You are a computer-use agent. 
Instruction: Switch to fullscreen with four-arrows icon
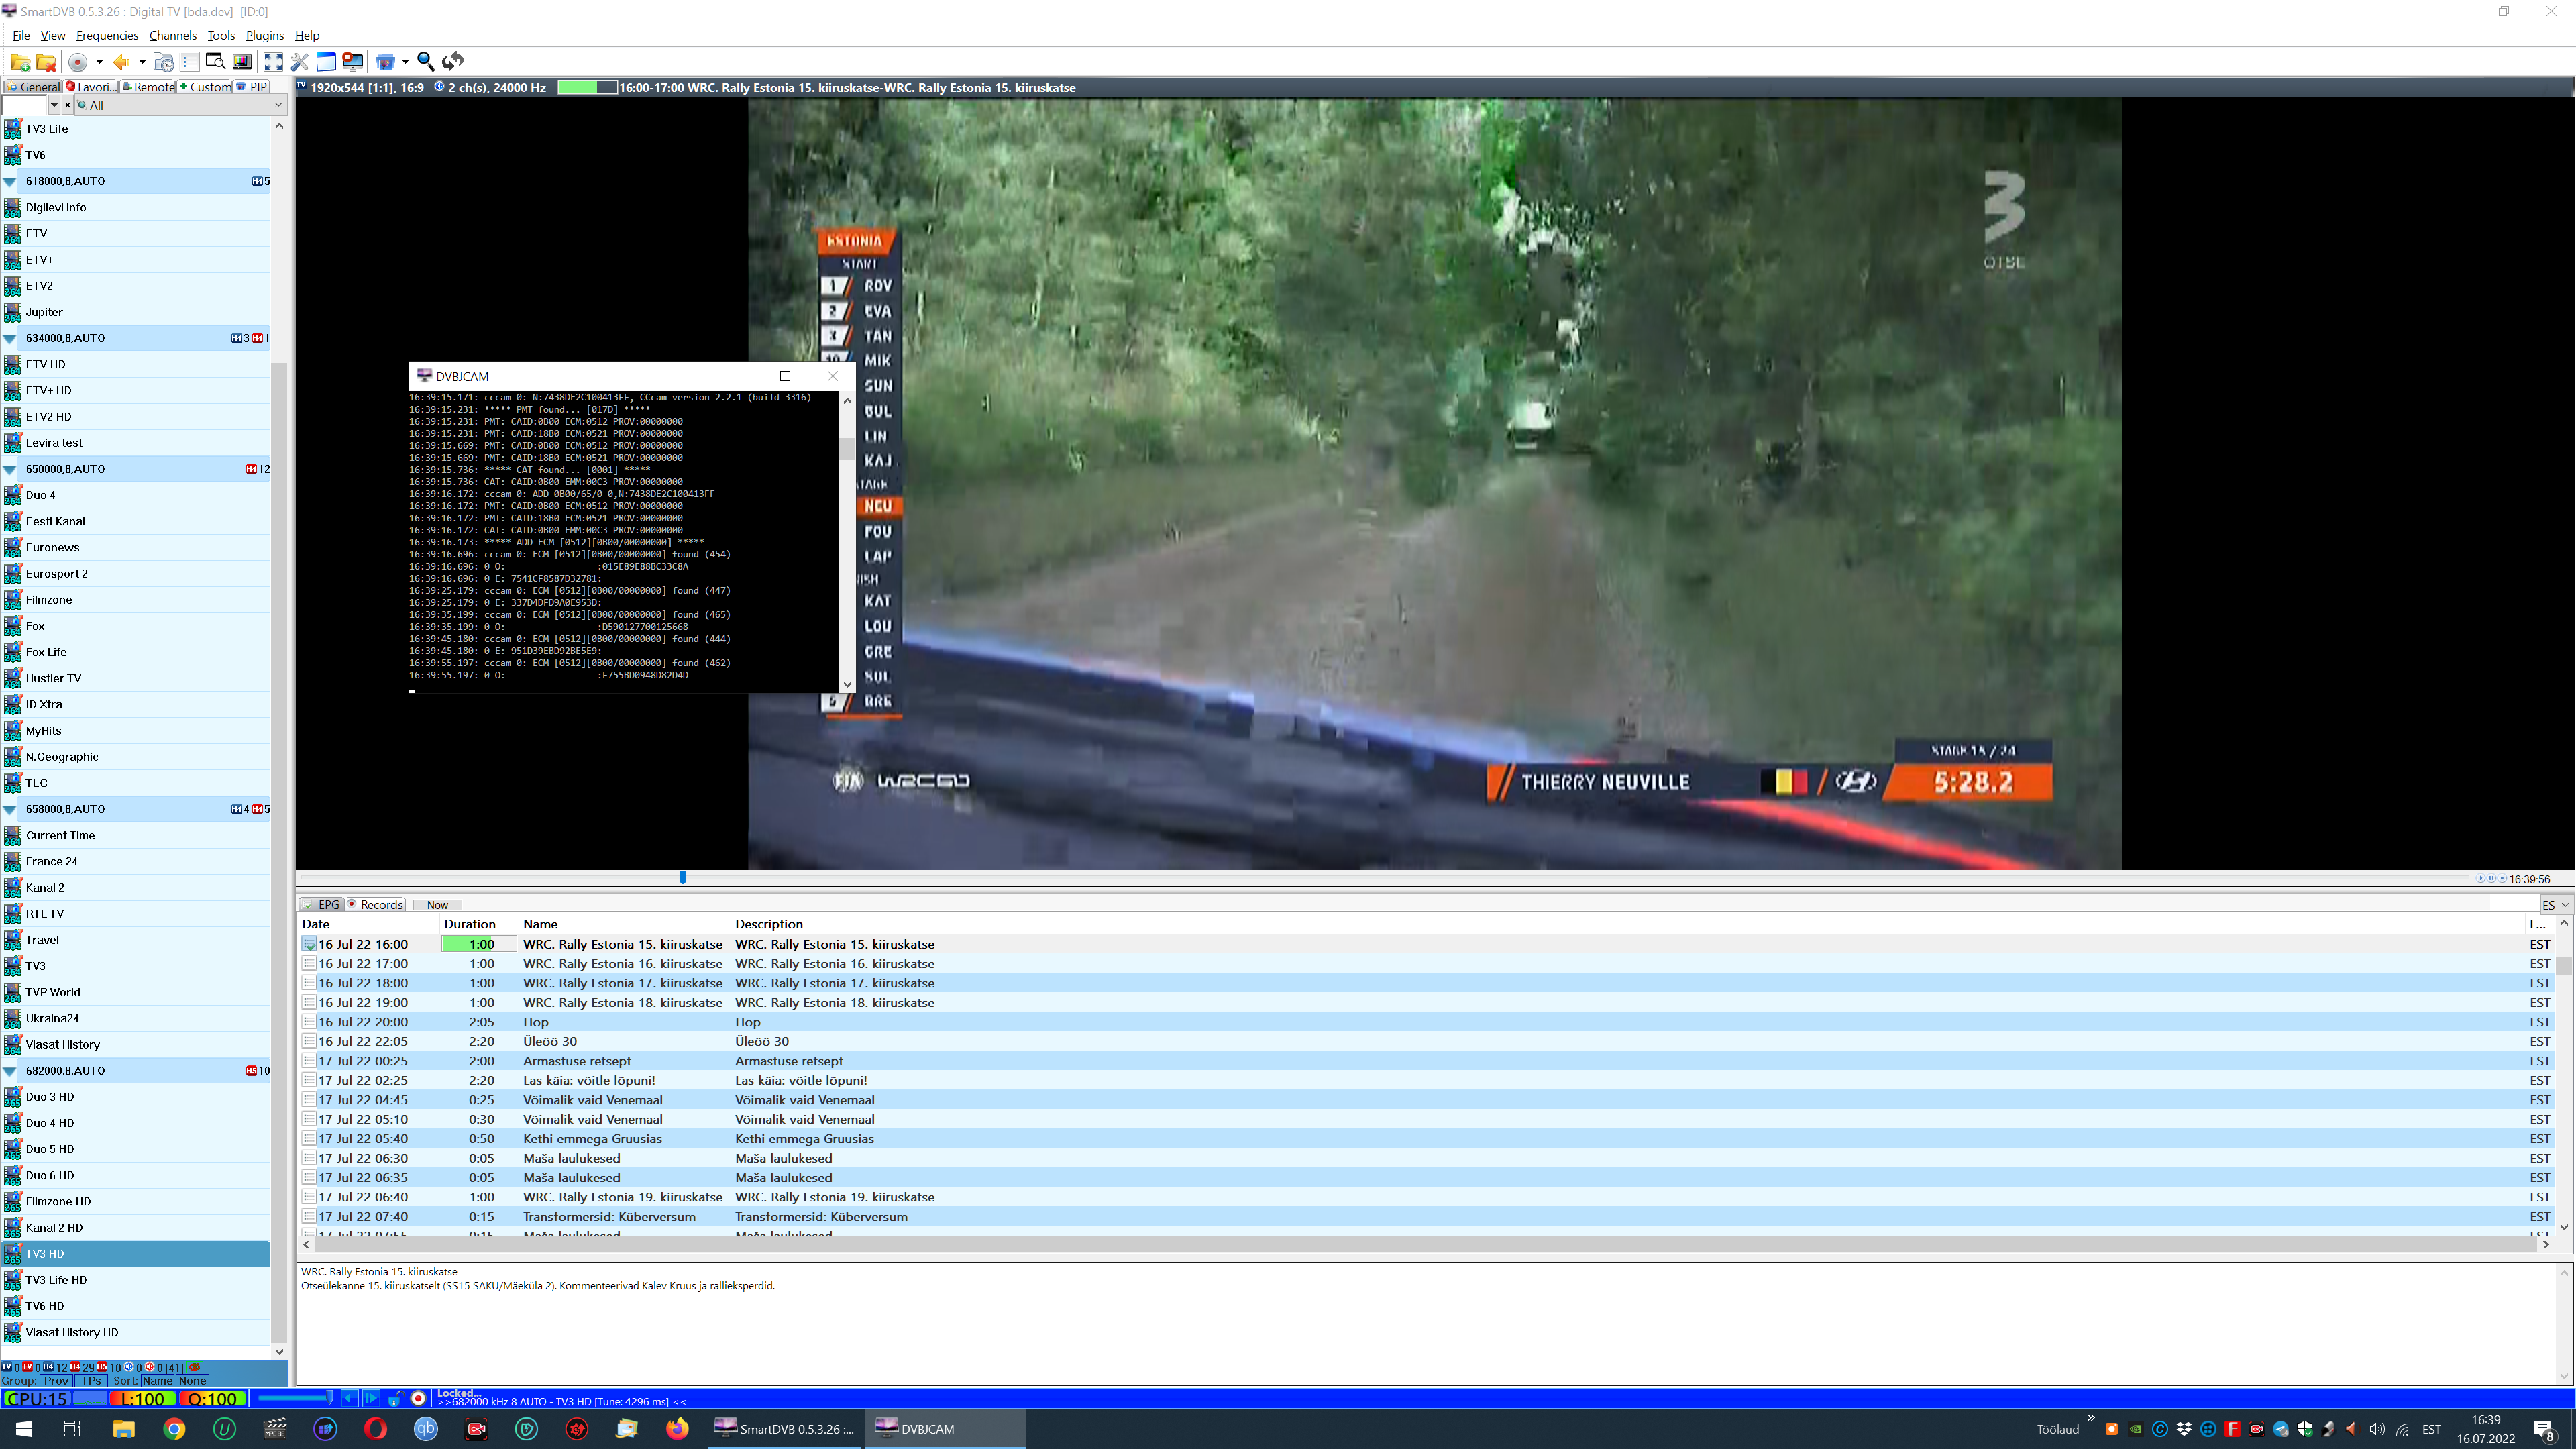[x=273, y=62]
